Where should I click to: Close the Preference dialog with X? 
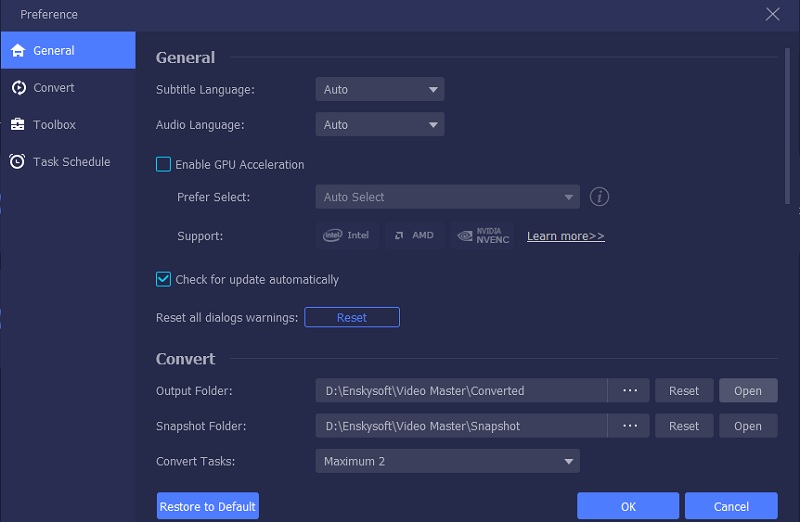coord(772,14)
